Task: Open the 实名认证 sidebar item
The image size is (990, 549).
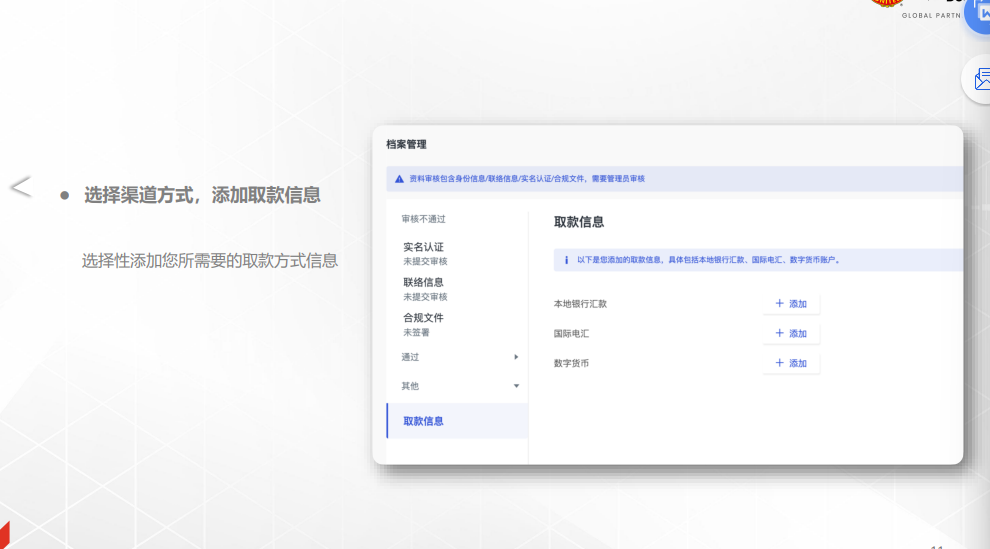Action: click(x=424, y=247)
